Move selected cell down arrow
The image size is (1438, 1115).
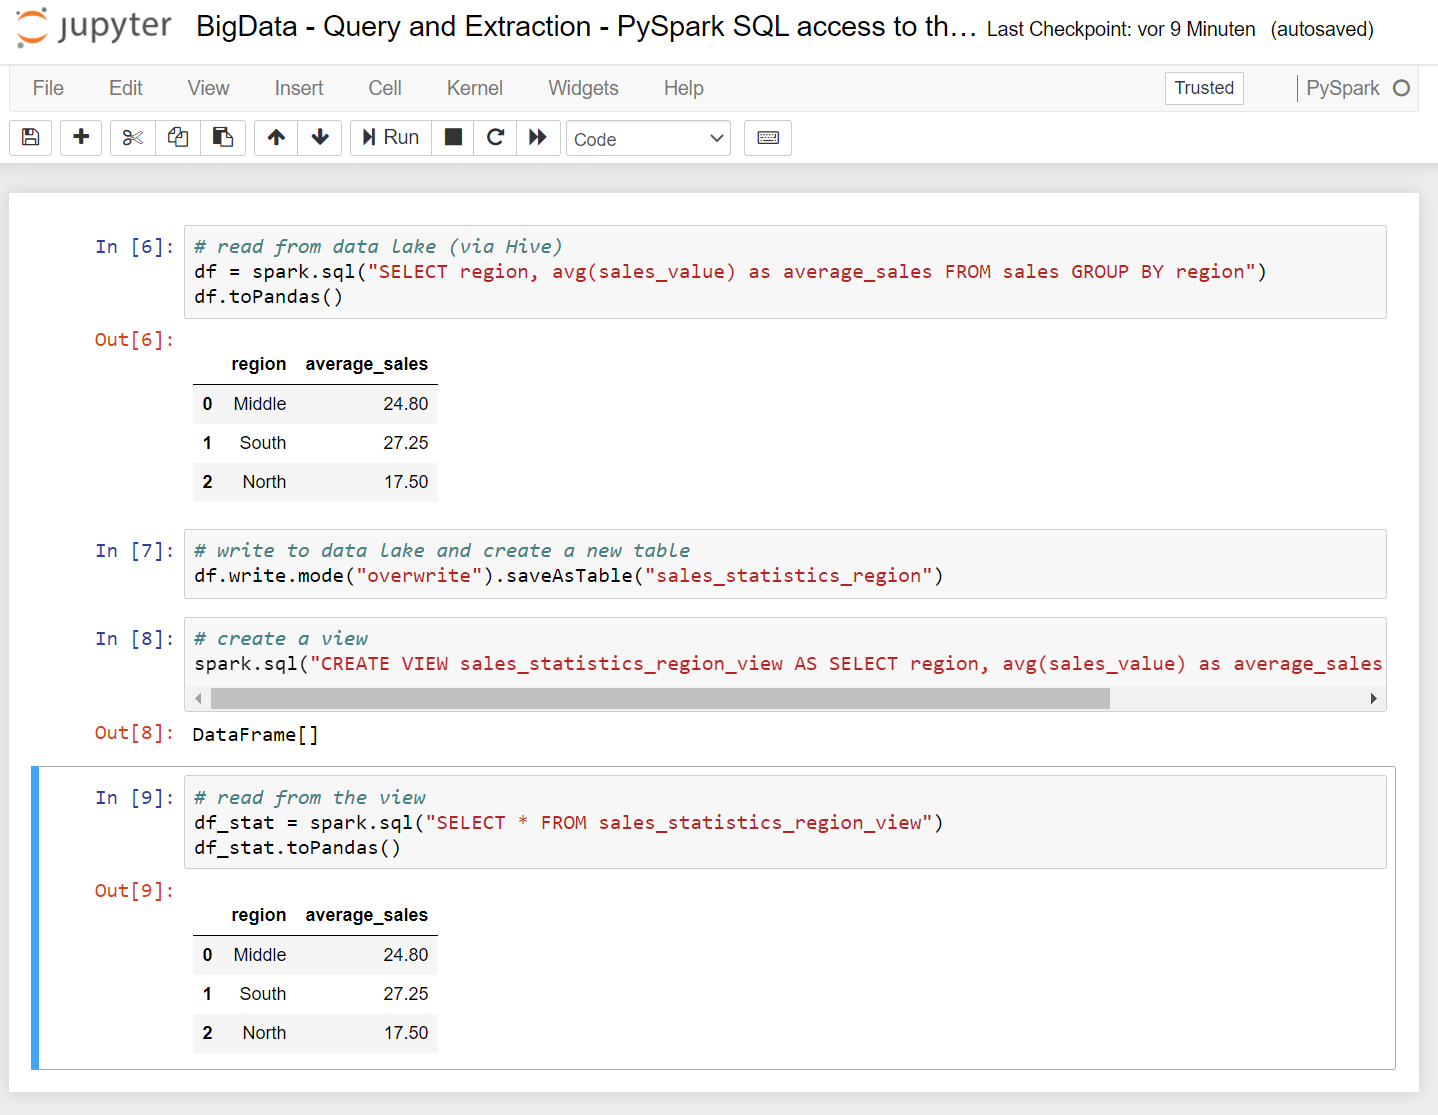point(320,138)
